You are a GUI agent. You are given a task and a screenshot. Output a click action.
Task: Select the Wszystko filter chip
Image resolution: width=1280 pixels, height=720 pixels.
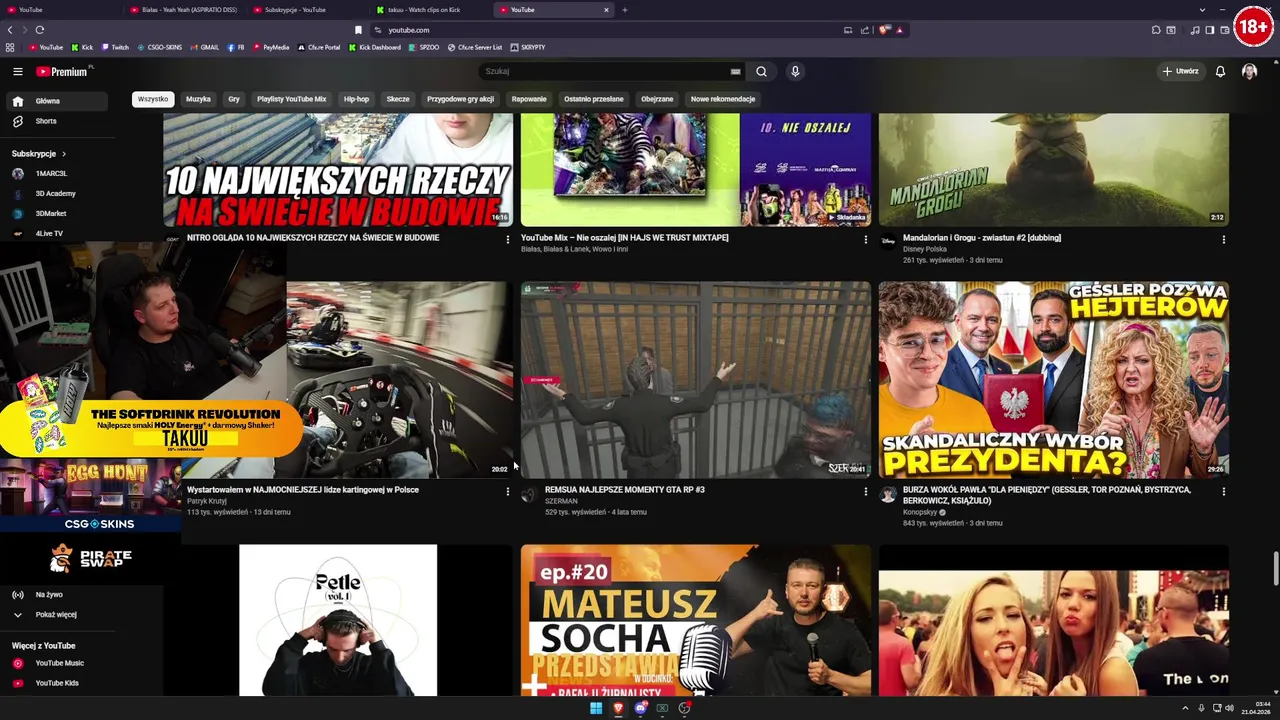(153, 99)
